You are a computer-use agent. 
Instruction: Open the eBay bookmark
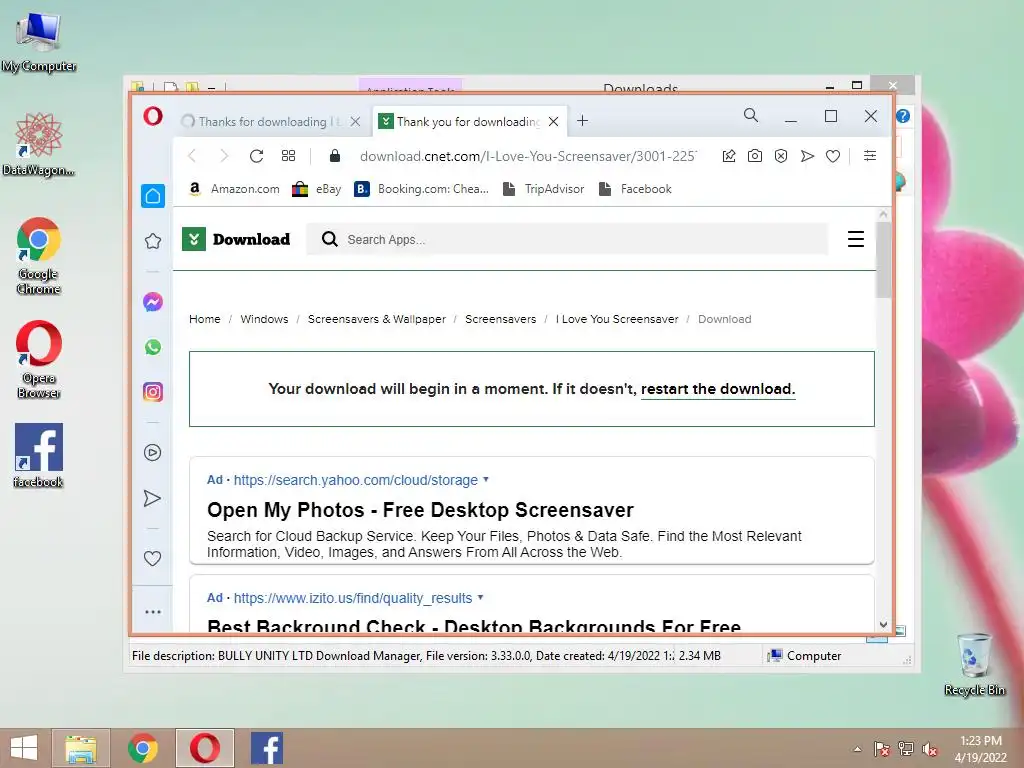coord(317,189)
